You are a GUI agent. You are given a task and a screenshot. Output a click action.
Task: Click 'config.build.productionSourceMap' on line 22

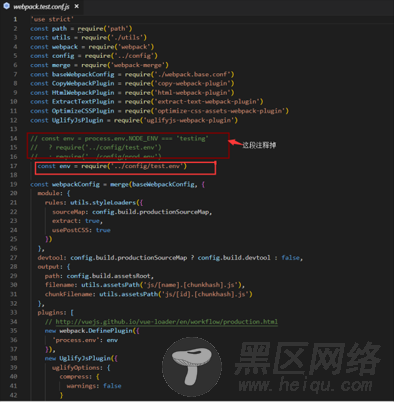pyautogui.click(x=151, y=212)
